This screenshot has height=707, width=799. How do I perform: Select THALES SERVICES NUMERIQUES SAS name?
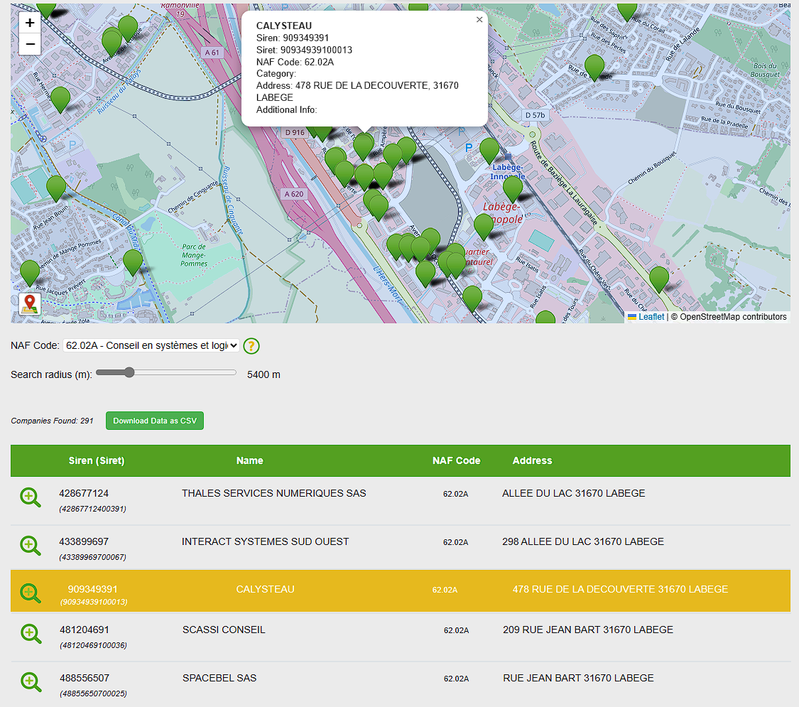[x=274, y=493]
